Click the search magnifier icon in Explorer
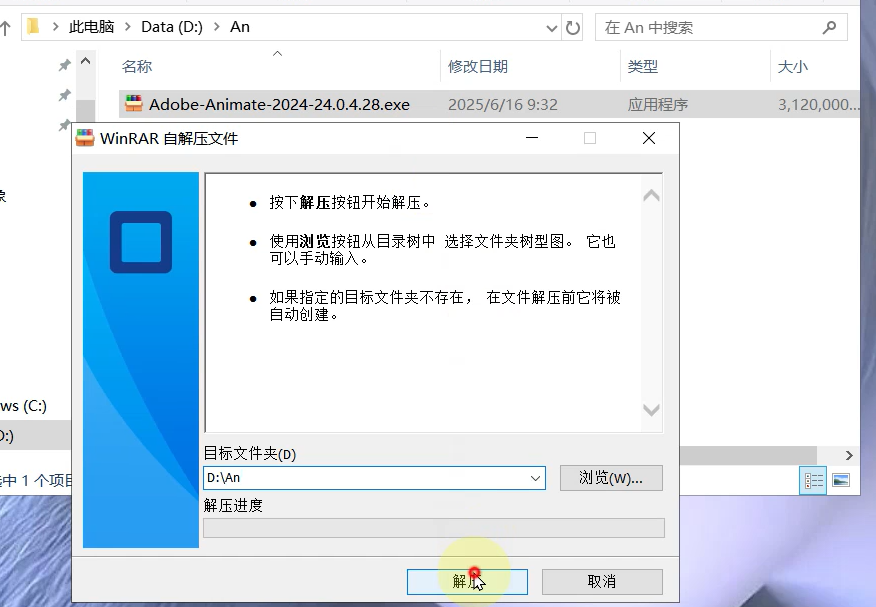This screenshot has height=607, width=876. (830, 27)
